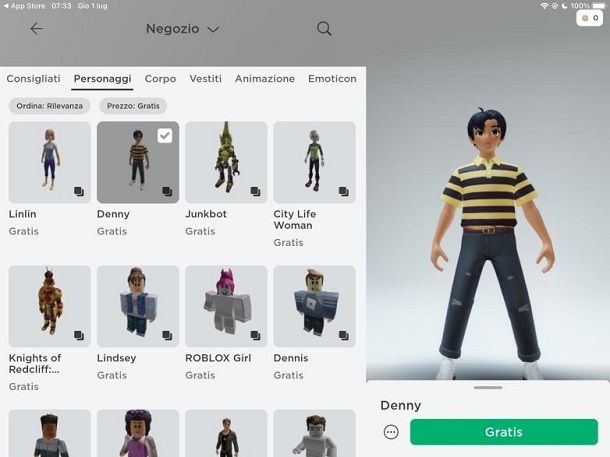Open the Corpo tab
This screenshot has height=457, width=610.
click(160, 79)
